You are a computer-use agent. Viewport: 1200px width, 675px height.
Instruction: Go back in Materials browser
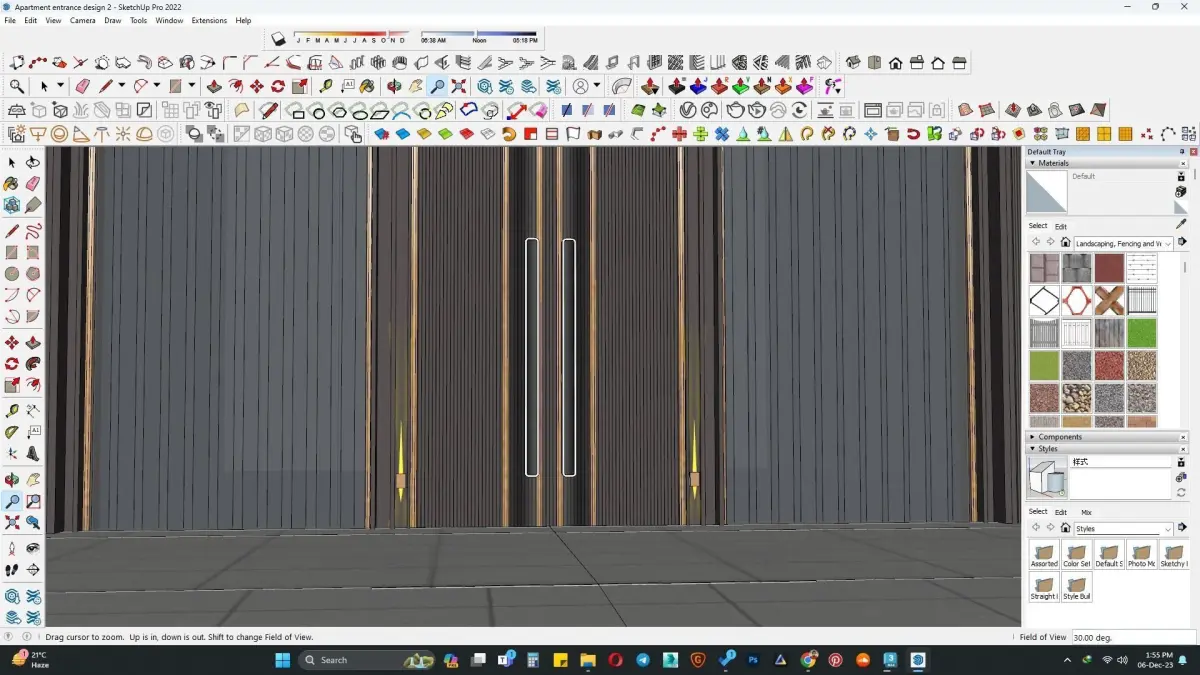1036,242
